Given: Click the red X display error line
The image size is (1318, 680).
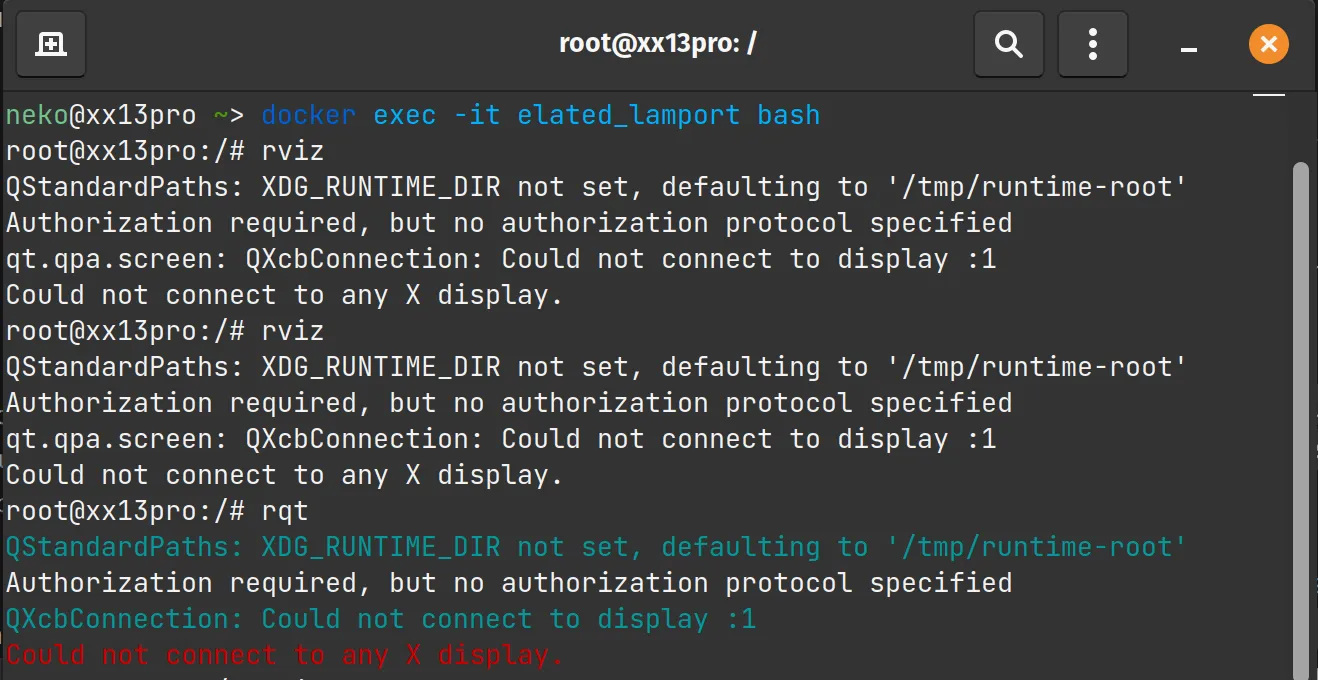Looking at the screenshot, I should 285,655.
